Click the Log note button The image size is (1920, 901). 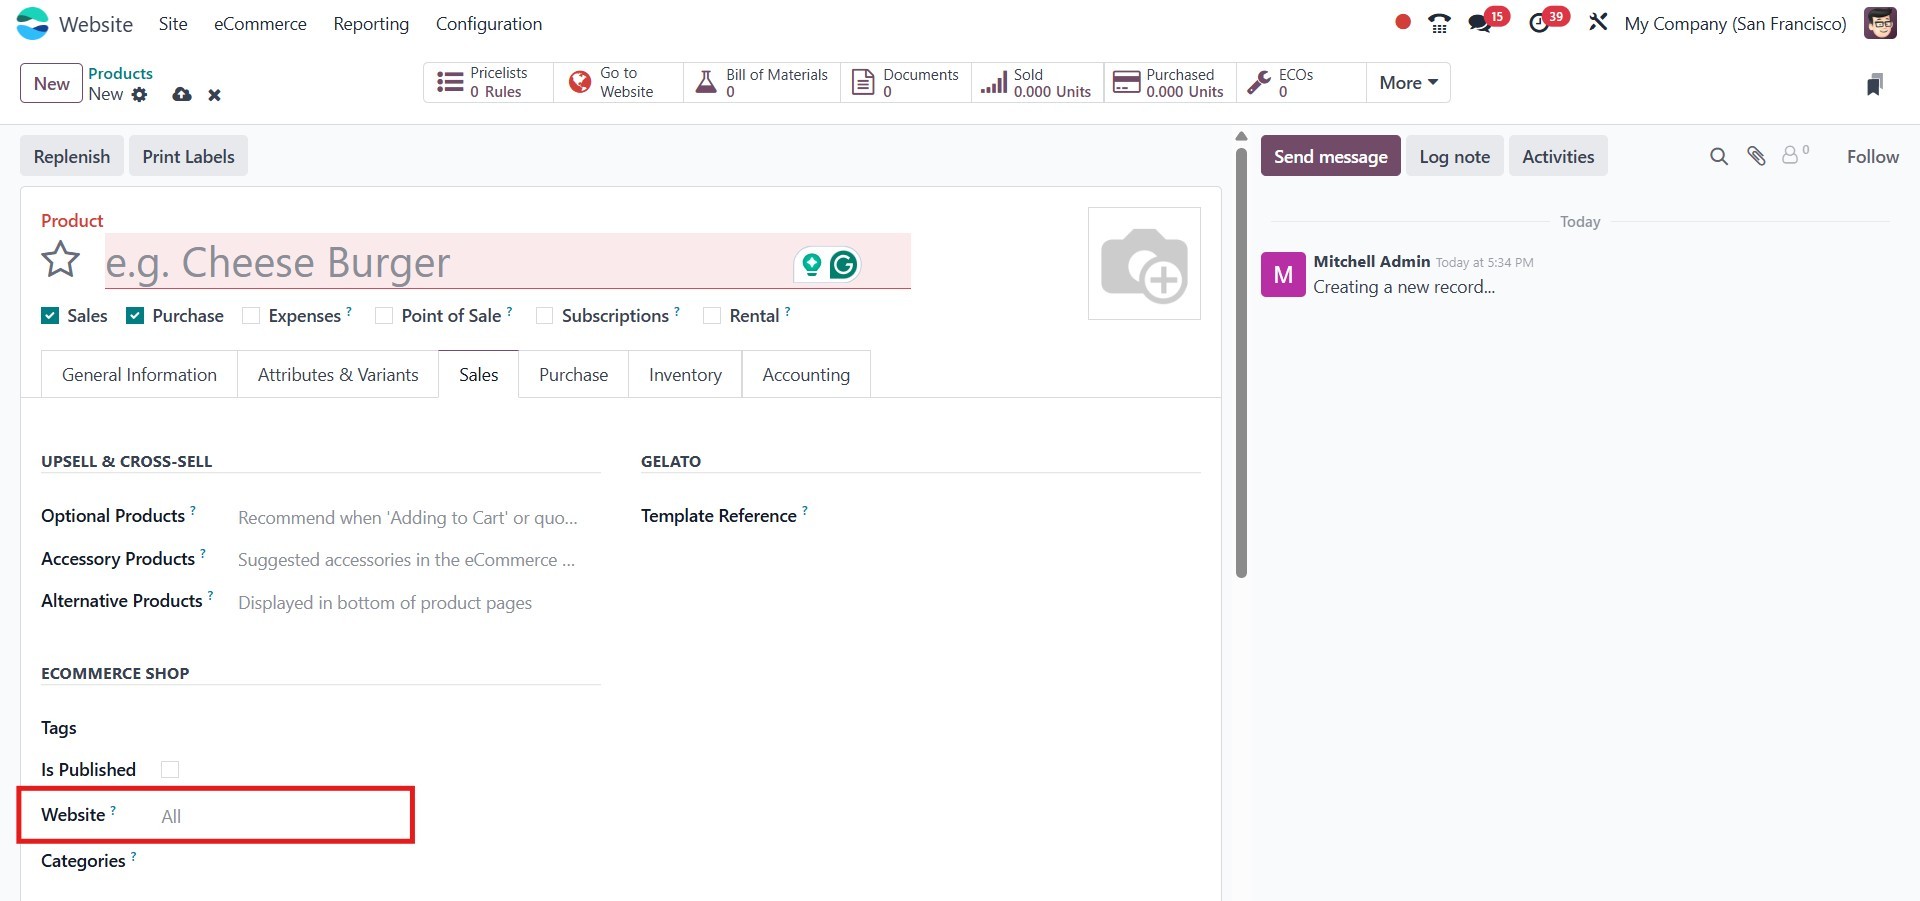pyautogui.click(x=1454, y=156)
